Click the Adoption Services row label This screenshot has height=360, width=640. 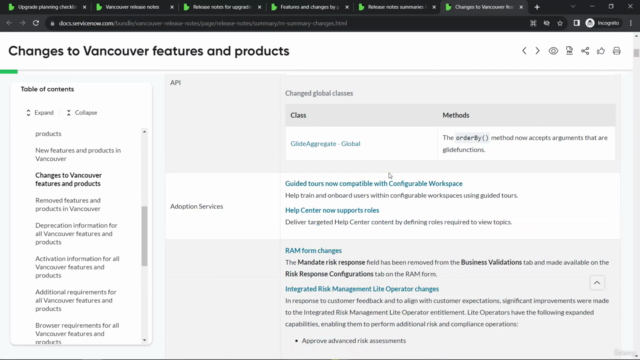[x=196, y=207]
